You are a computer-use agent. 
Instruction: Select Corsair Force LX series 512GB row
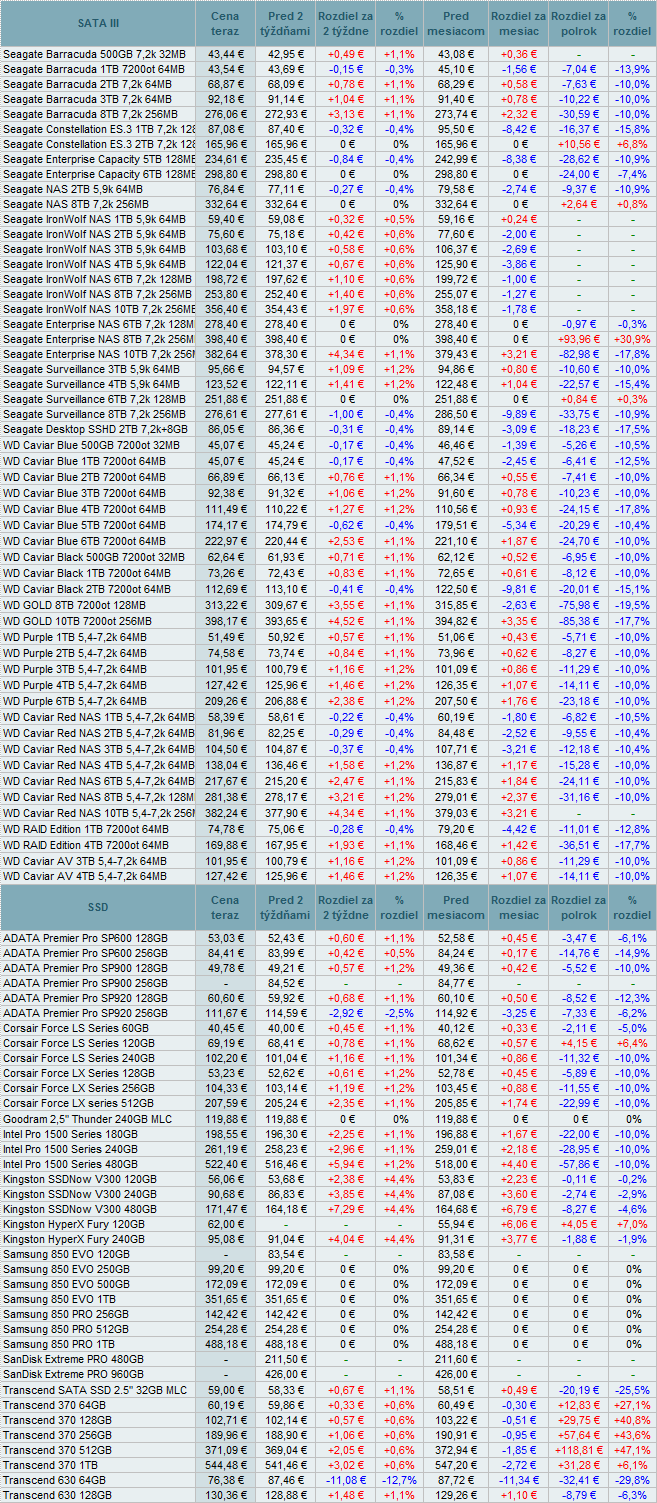coord(328,1104)
